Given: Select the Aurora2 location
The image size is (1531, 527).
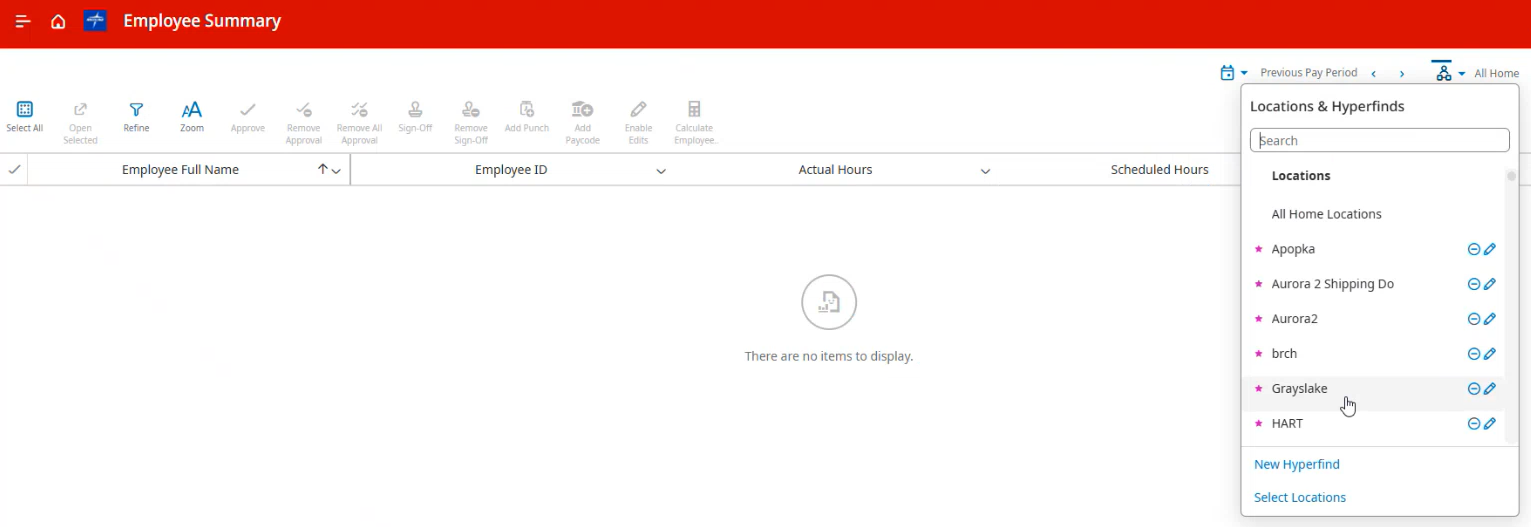Looking at the screenshot, I should 1294,319.
